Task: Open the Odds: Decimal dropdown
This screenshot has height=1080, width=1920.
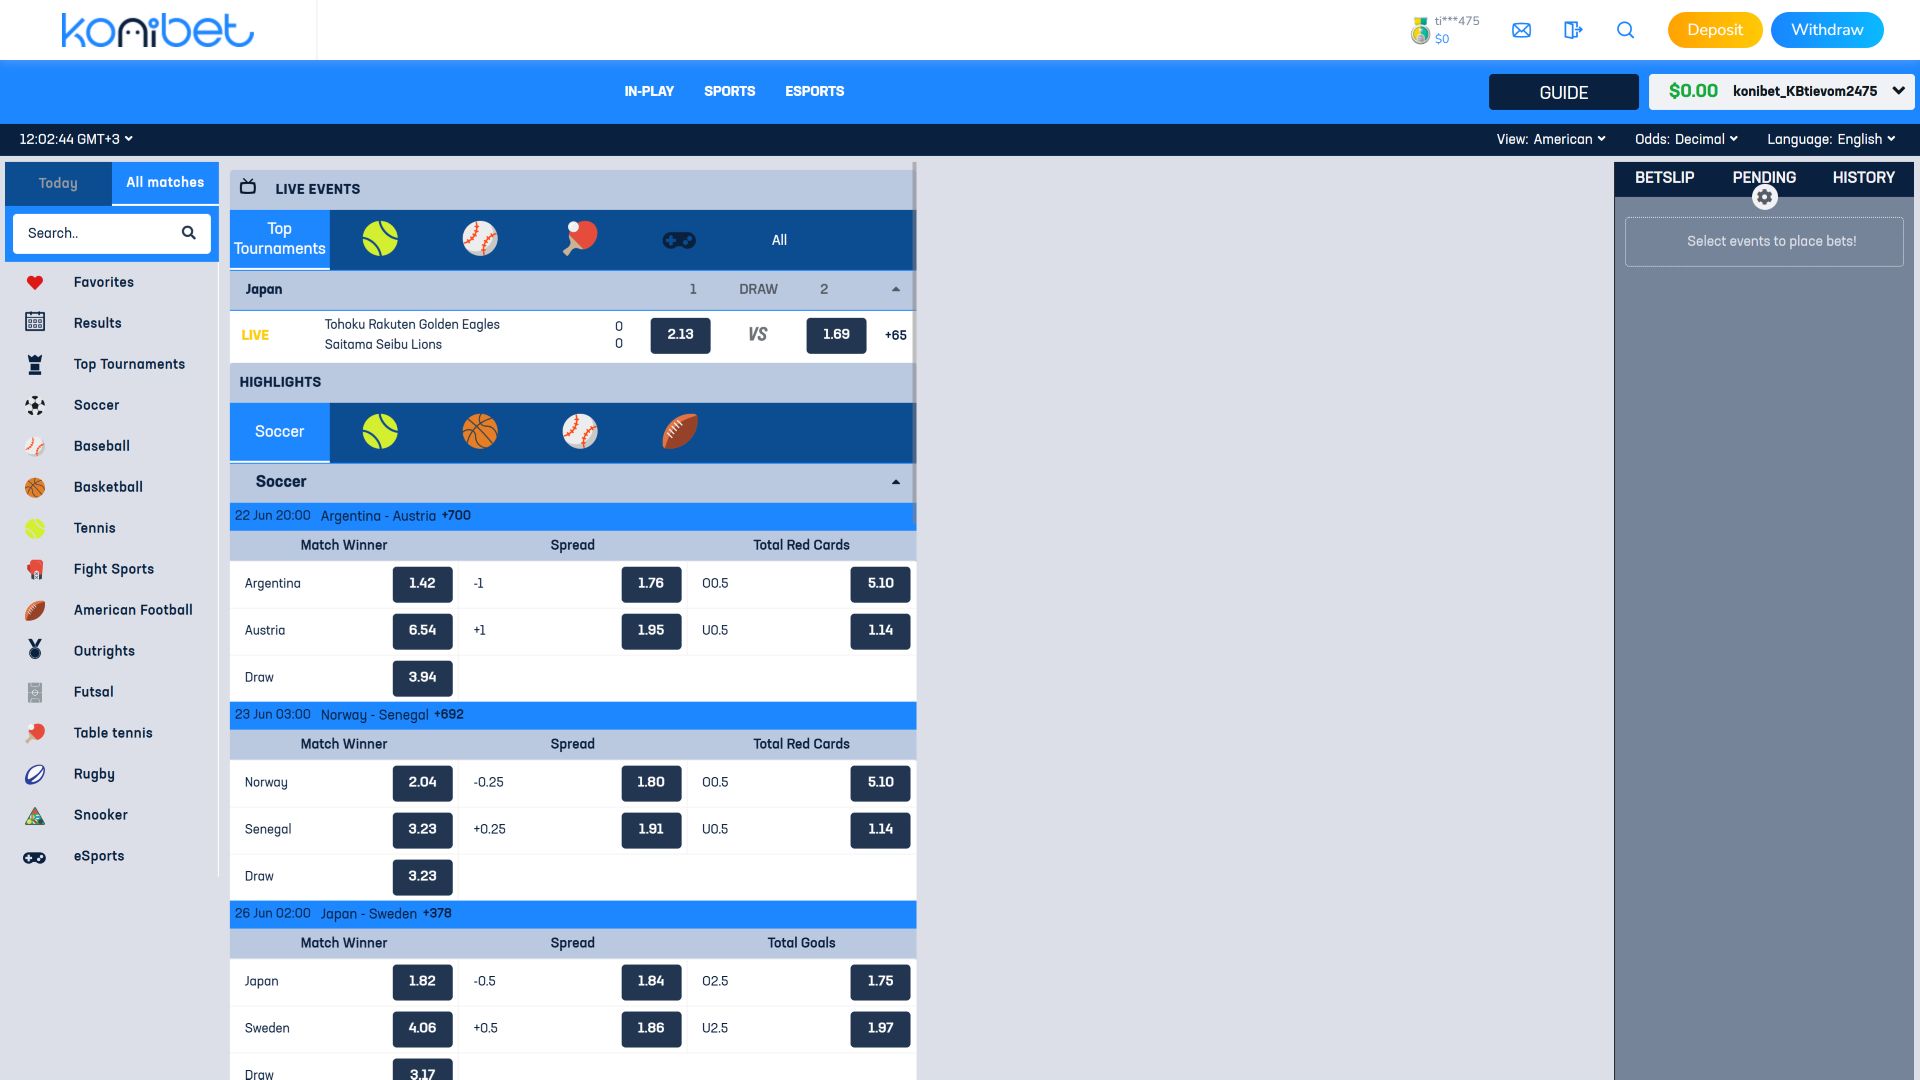Action: tap(1686, 139)
